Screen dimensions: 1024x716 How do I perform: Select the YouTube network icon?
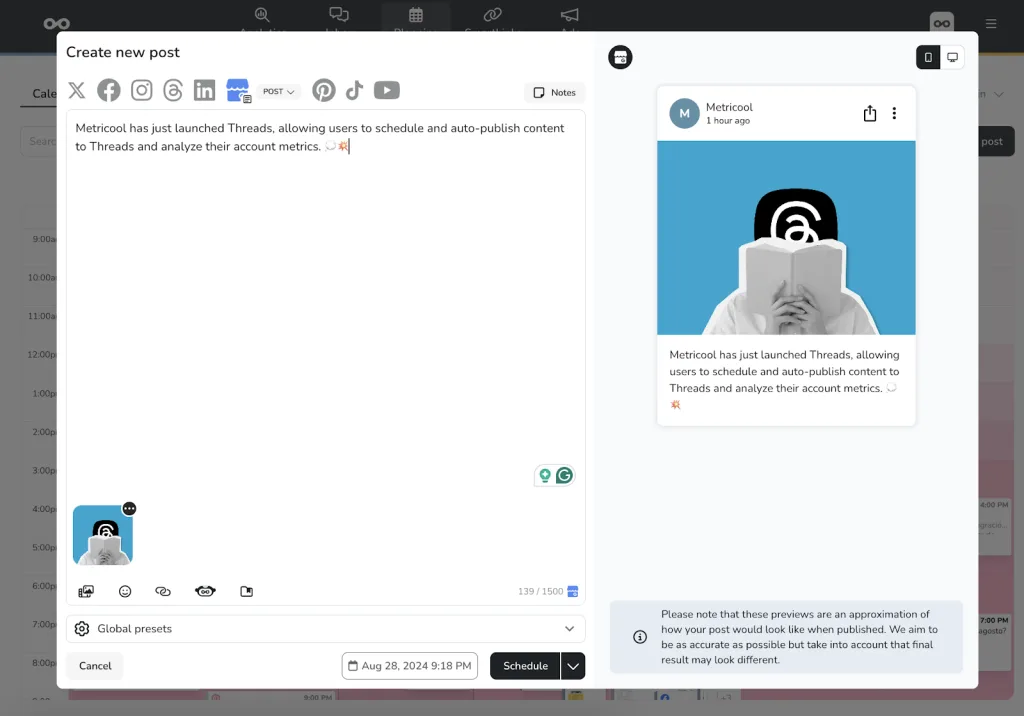387,90
